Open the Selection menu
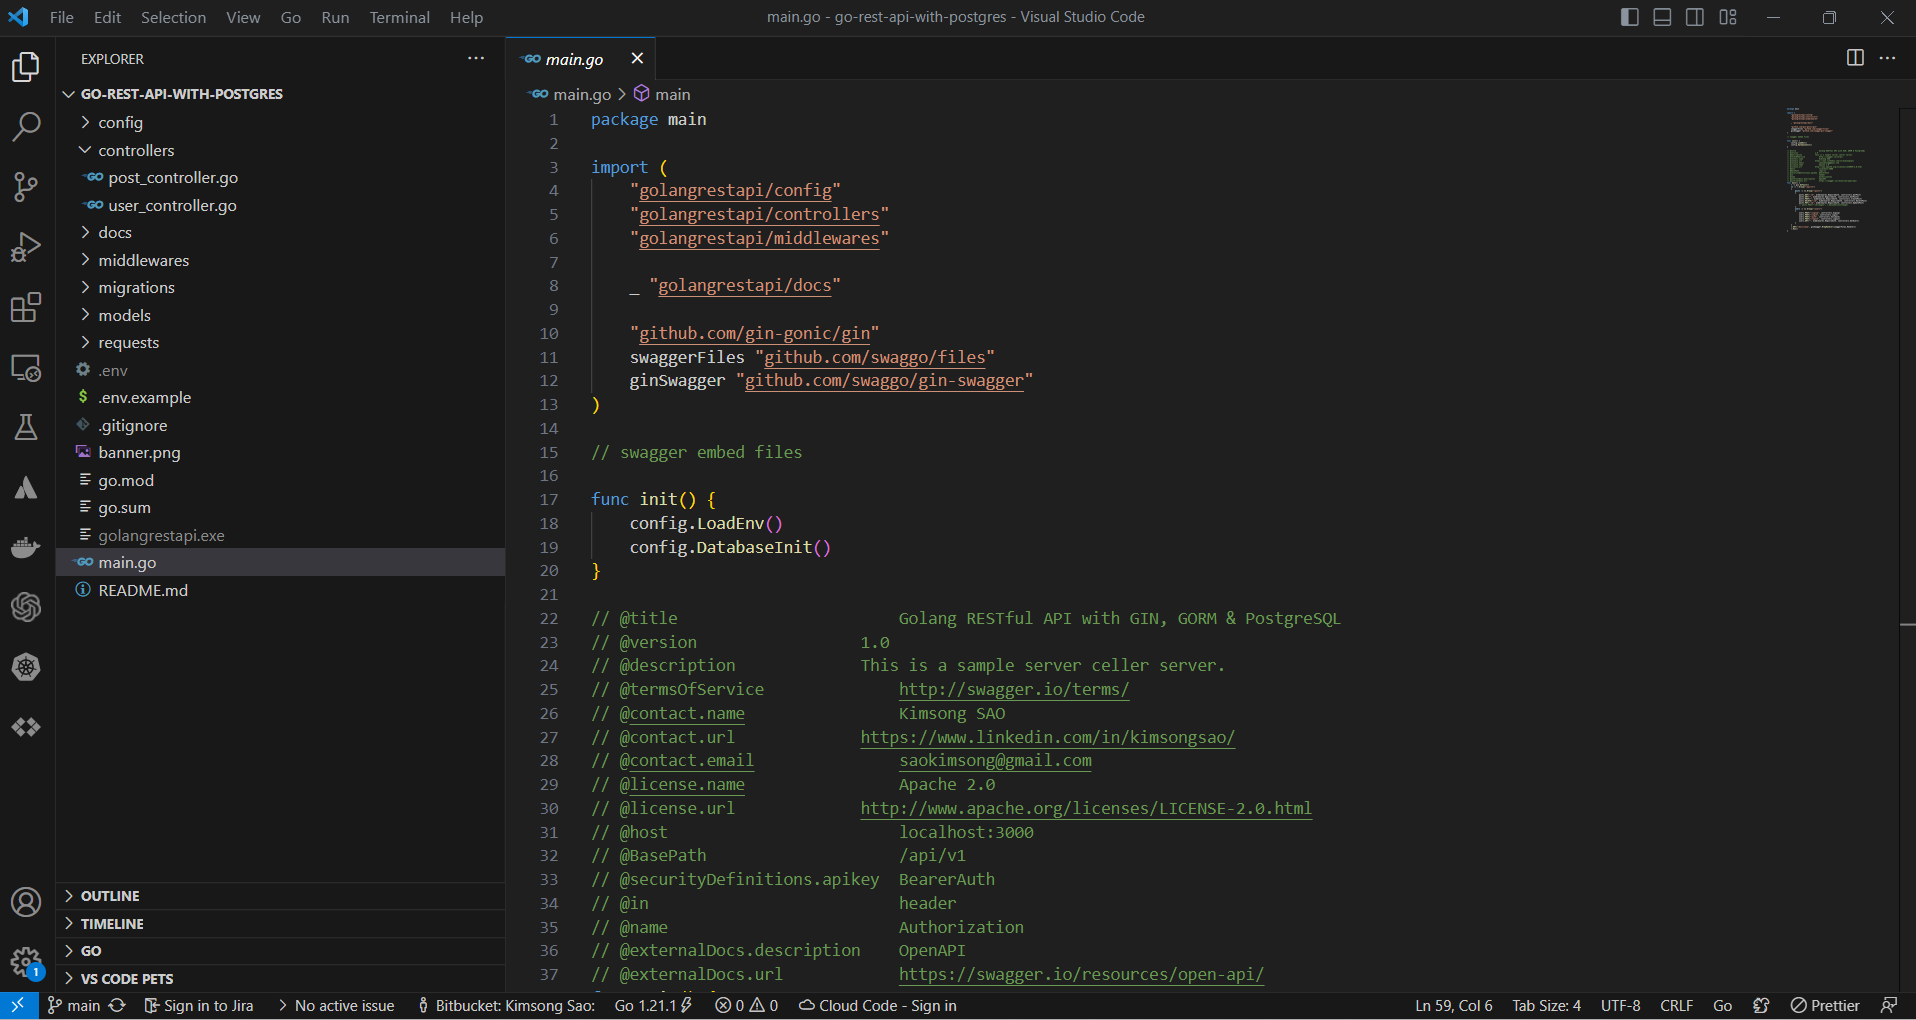Image resolution: width=1916 pixels, height=1020 pixels. [173, 17]
